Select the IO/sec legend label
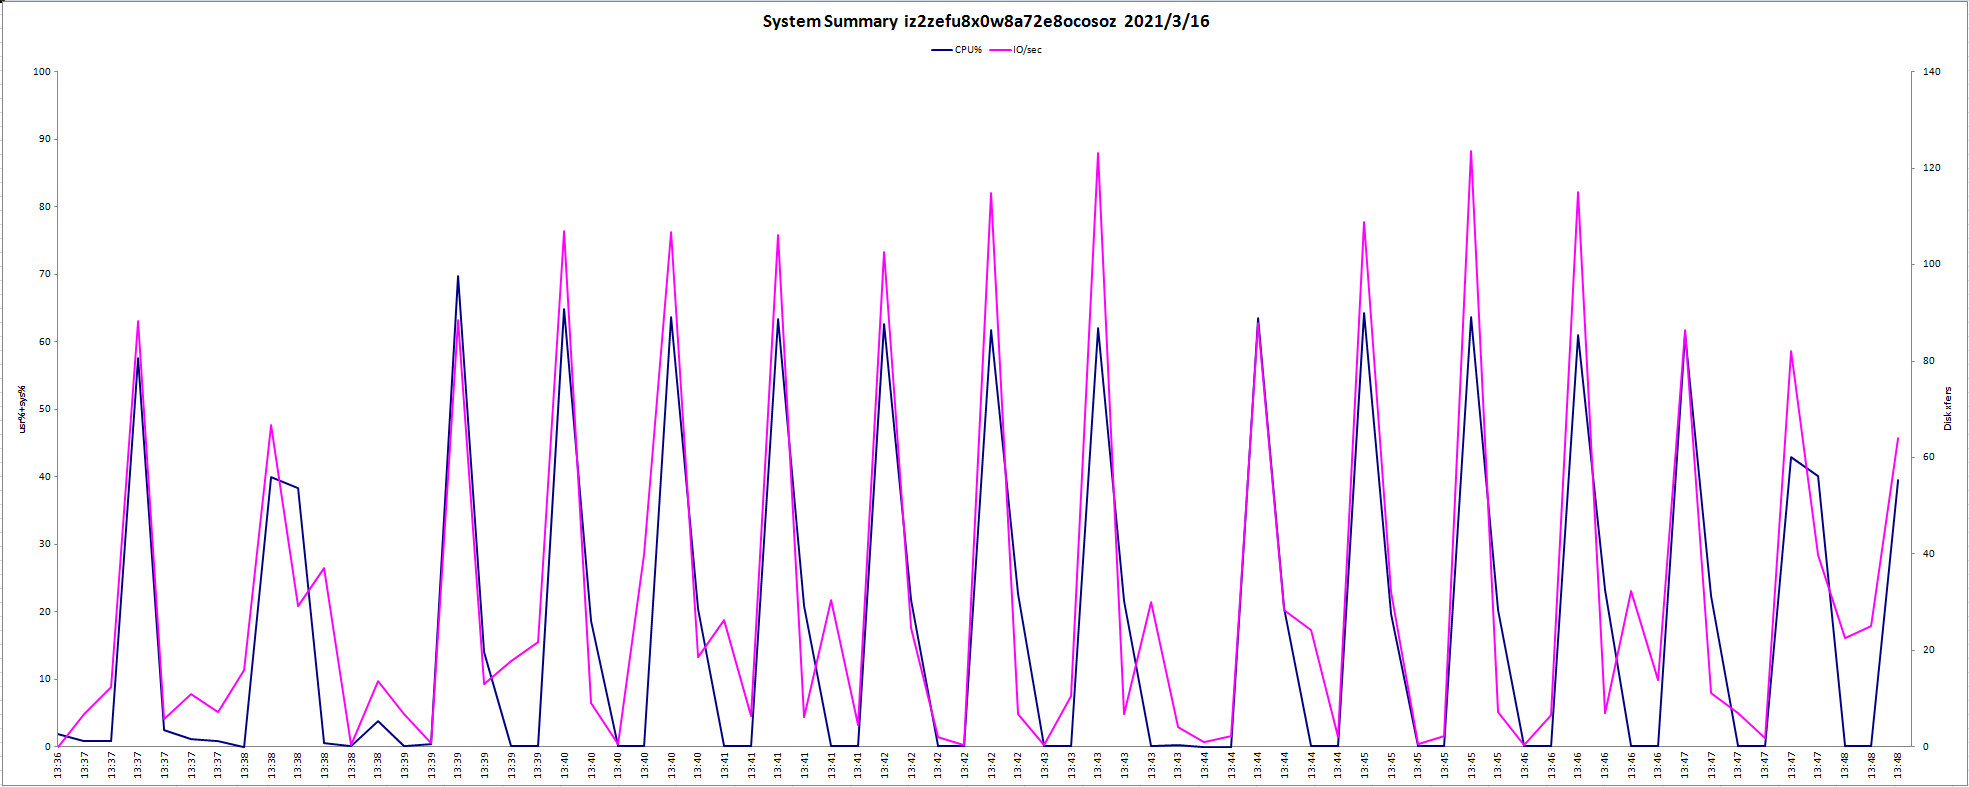 [x=1027, y=50]
